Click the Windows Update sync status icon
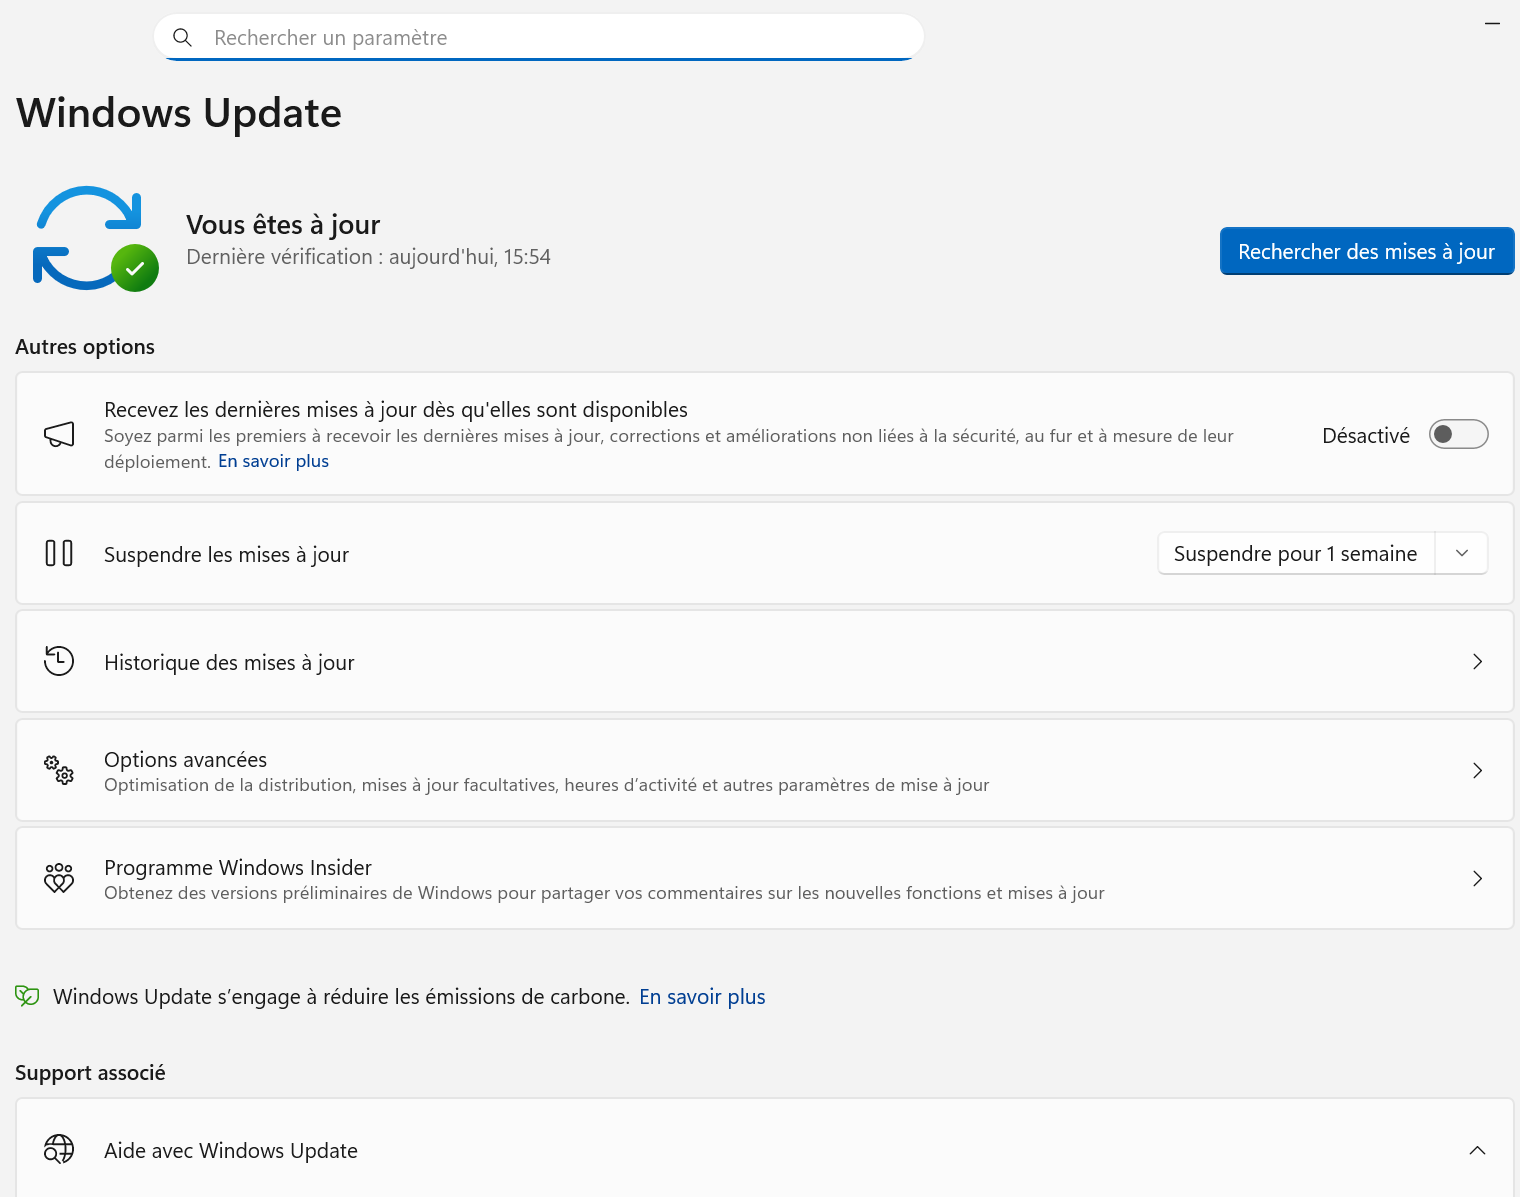Image resolution: width=1520 pixels, height=1197 pixels. [95, 239]
